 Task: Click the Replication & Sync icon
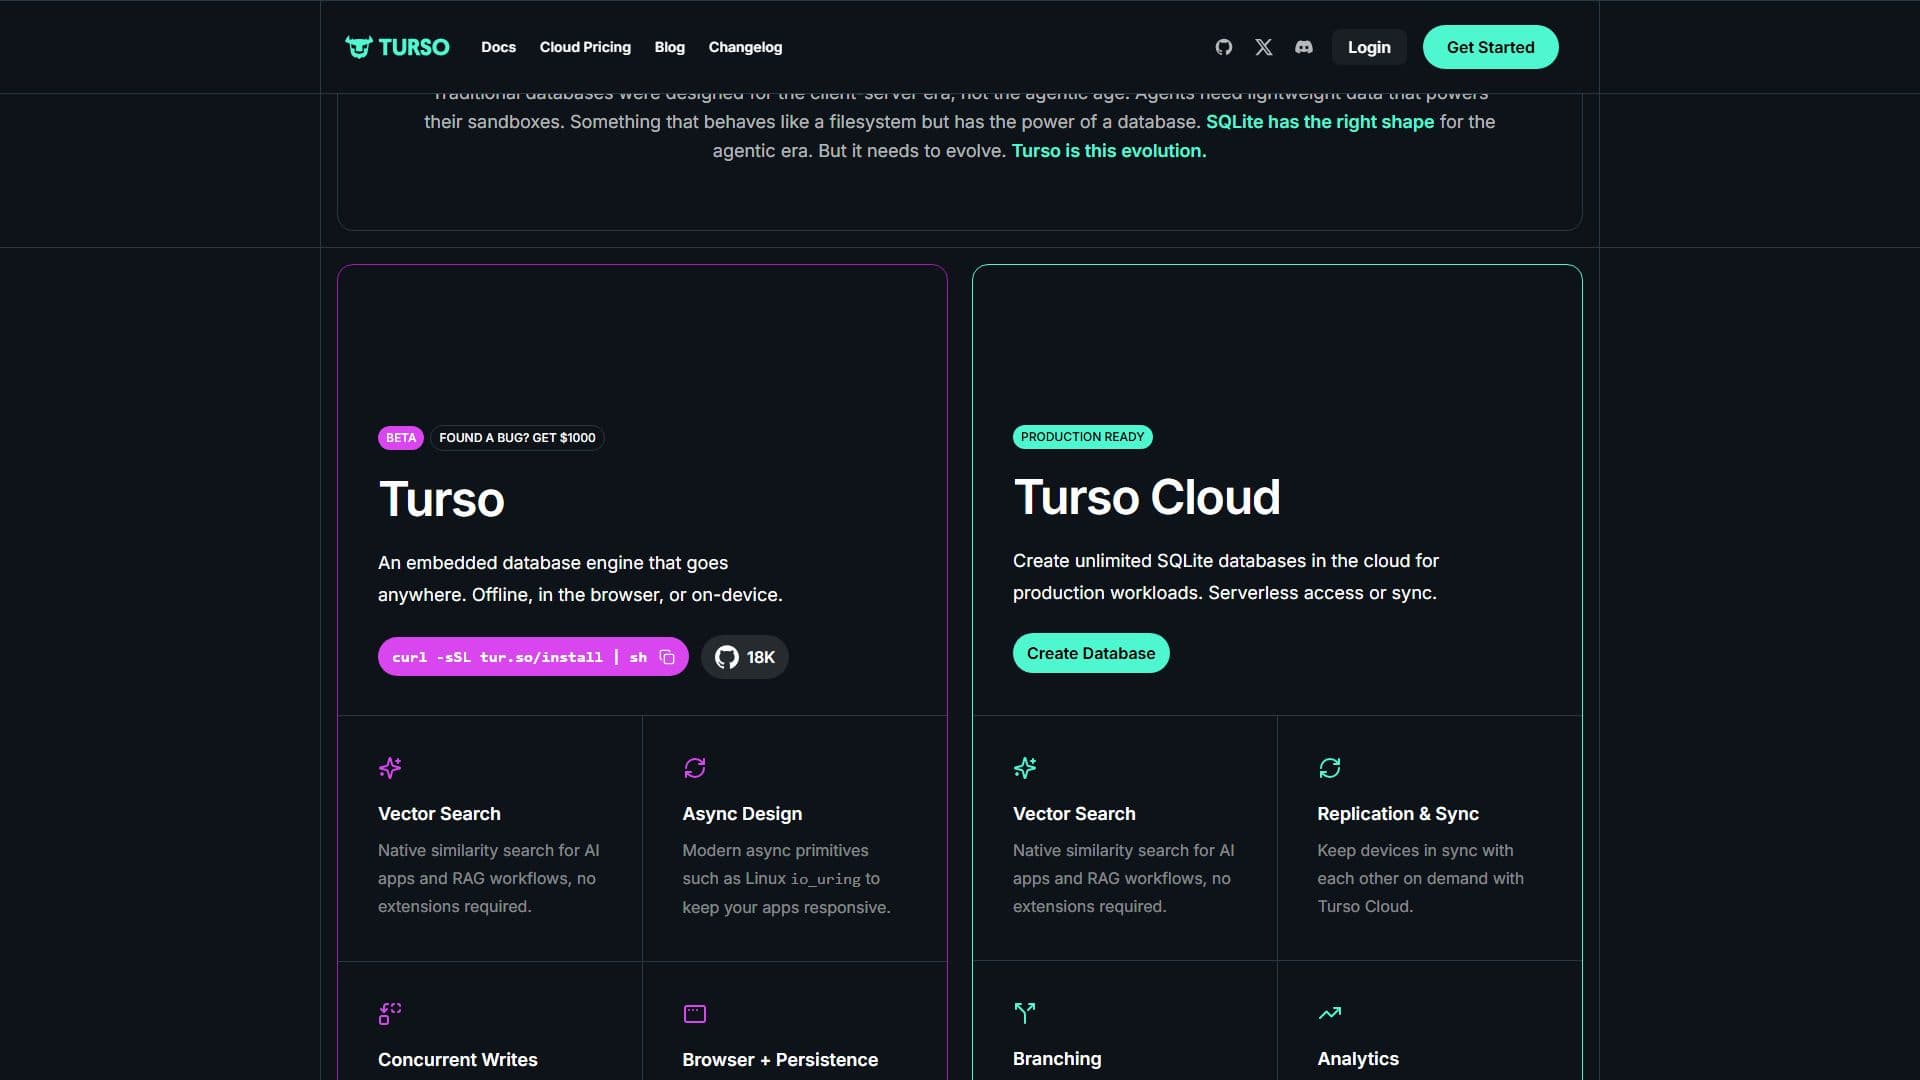(x=1330, y=768)
